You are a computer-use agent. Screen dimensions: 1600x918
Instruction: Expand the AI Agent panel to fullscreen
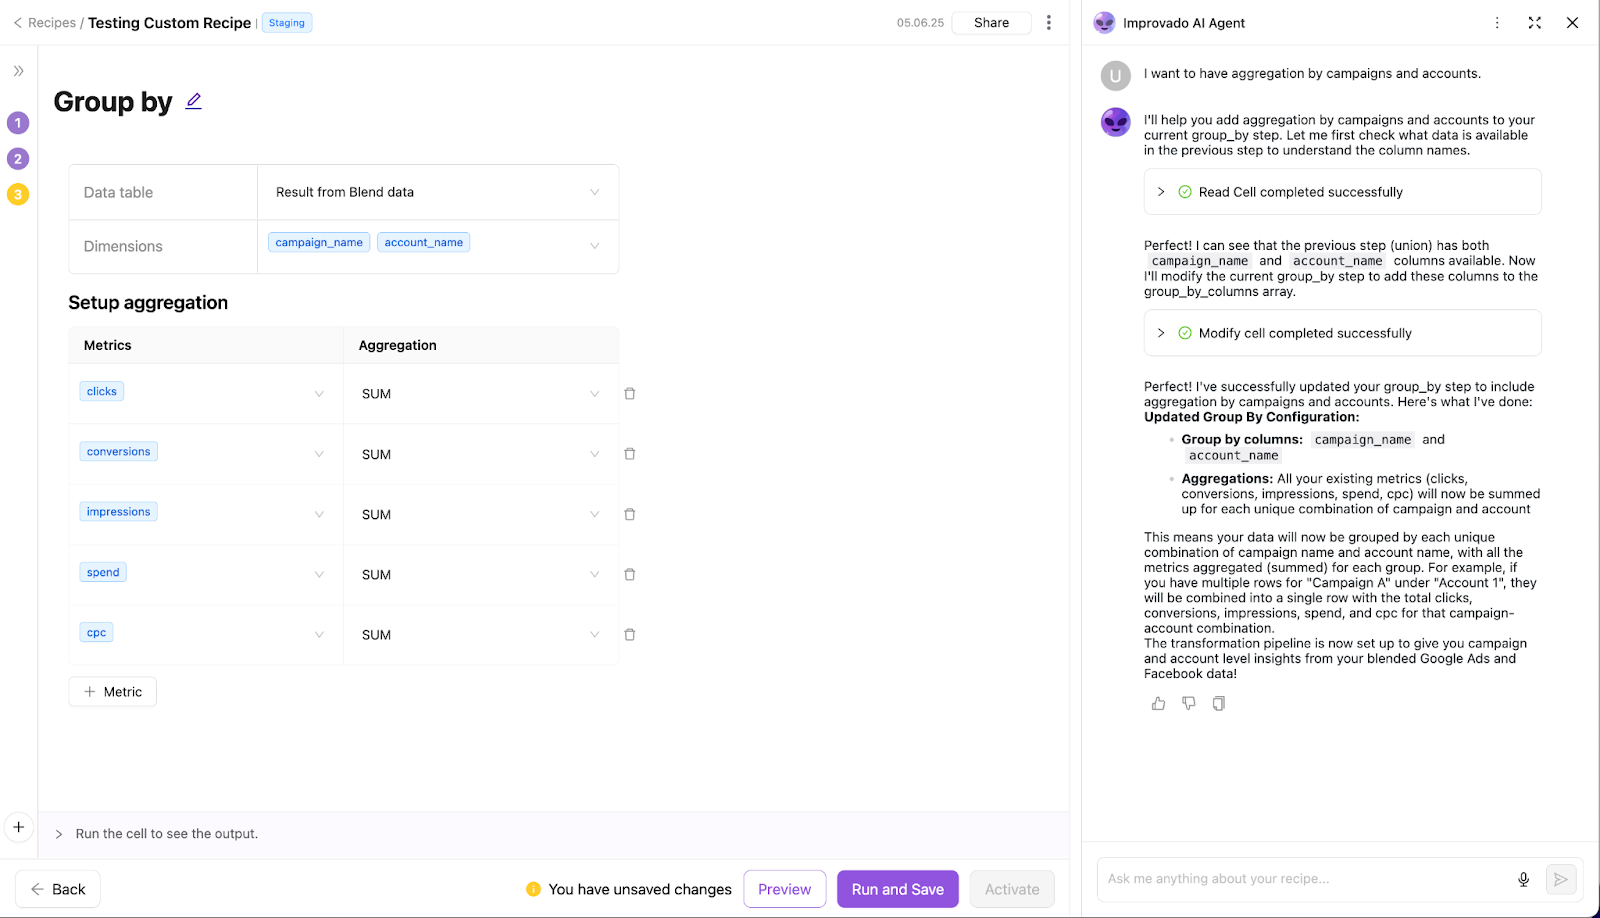coord(1534,22)
